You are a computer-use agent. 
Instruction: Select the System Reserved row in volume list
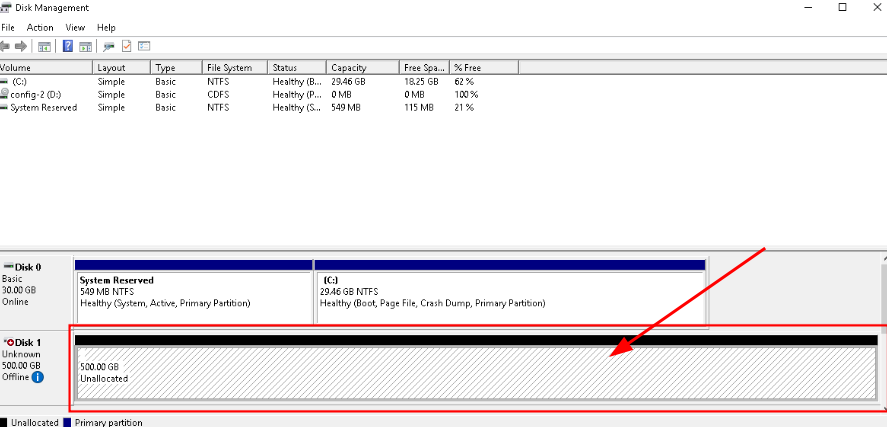pos(43,108)
